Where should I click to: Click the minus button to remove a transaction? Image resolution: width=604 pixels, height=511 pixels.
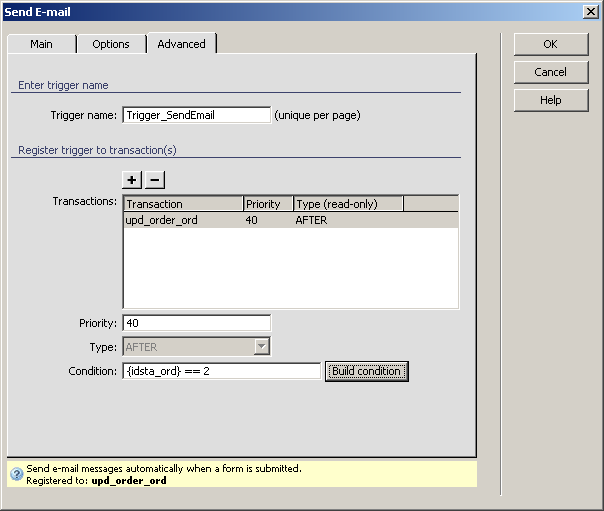155,180
